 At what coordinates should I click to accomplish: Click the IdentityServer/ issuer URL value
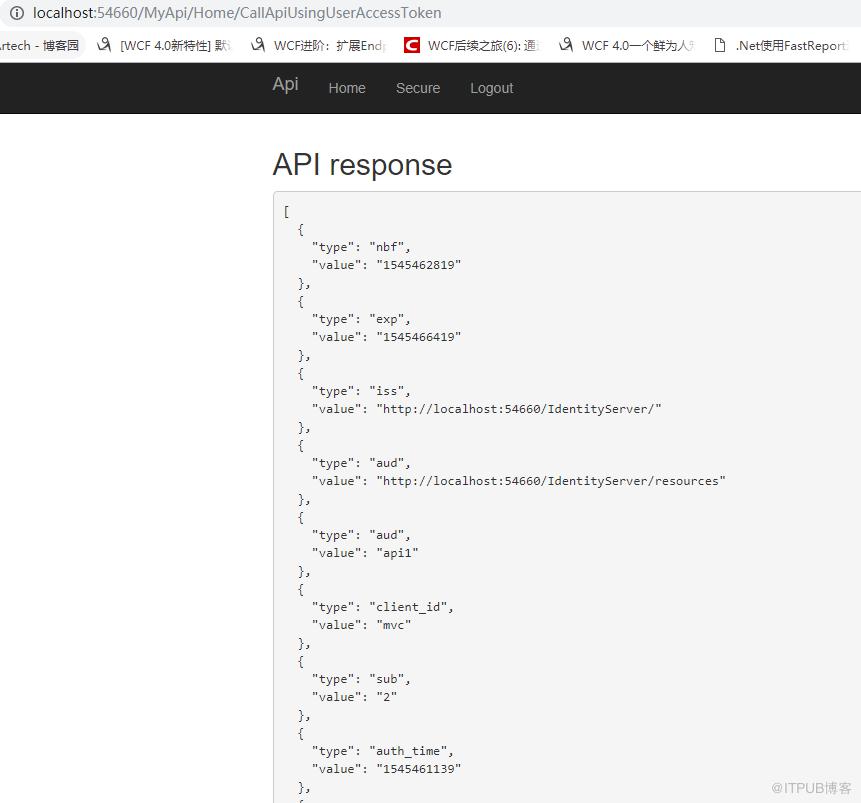click(519, 409)
